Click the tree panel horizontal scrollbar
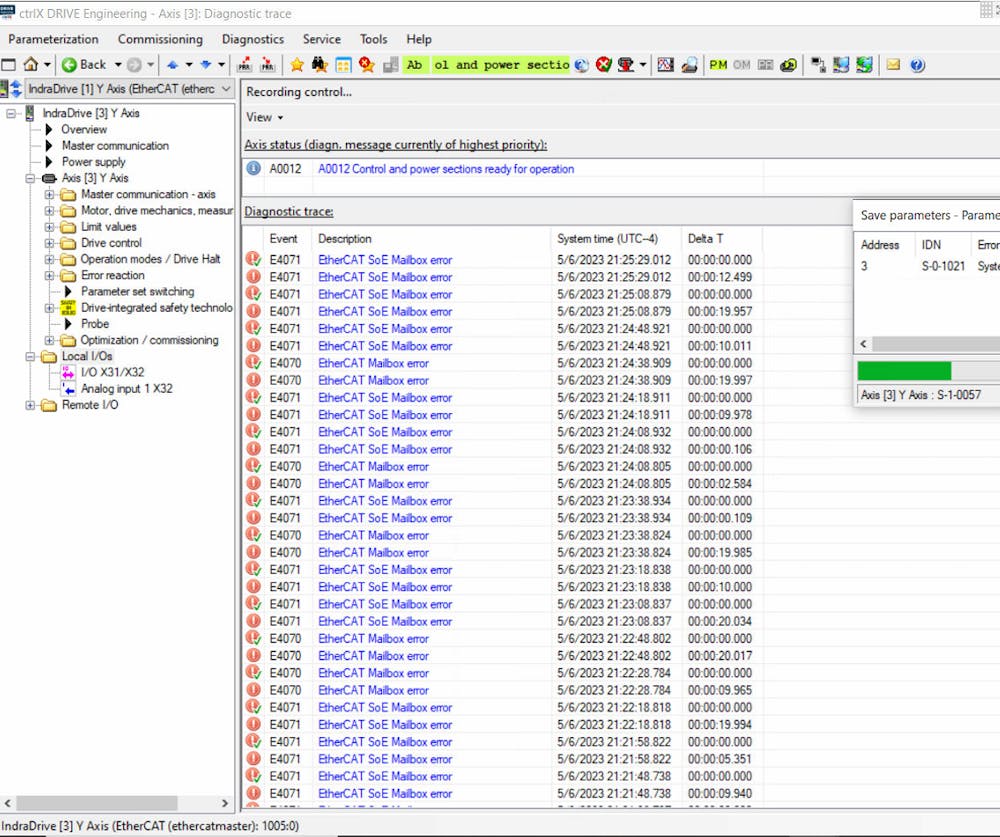 (95, 803)
